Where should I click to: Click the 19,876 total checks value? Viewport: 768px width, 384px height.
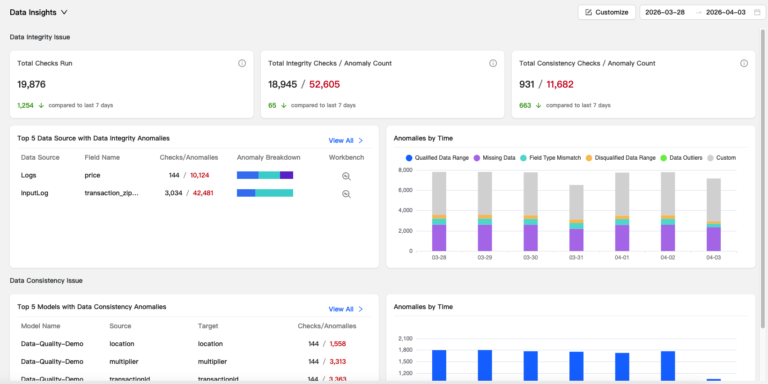pos(31,84)
